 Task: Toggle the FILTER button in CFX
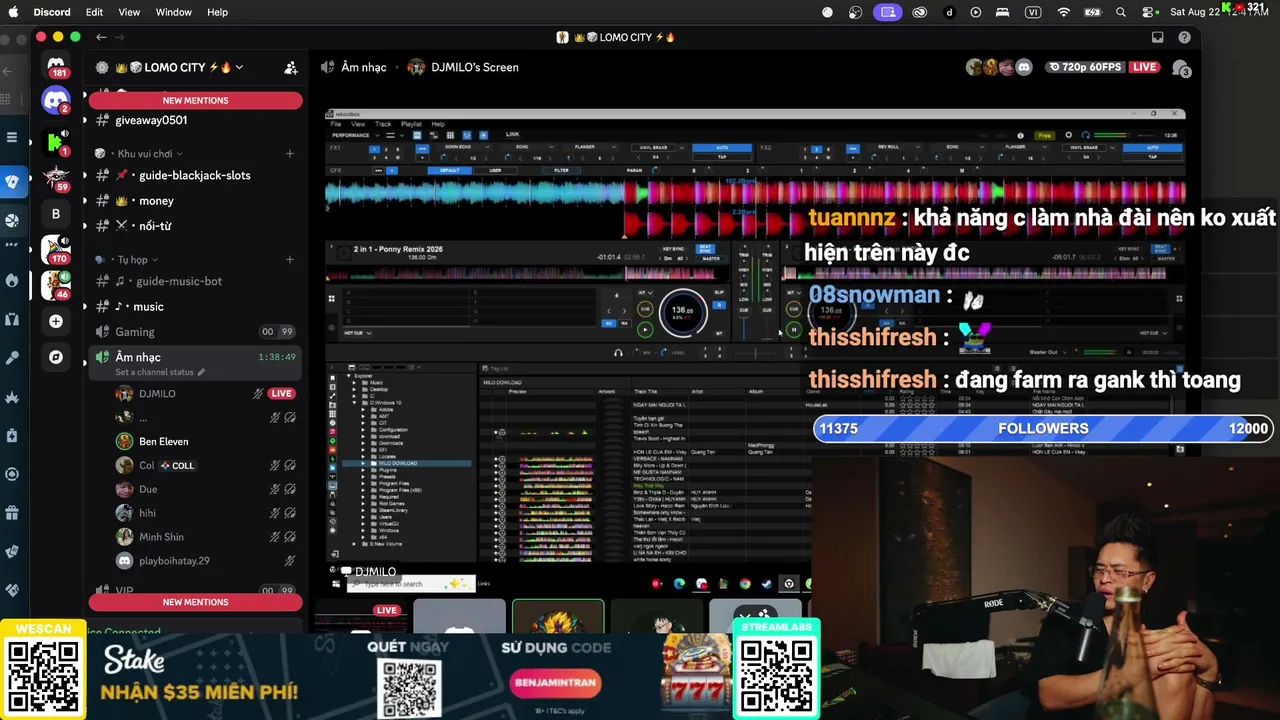click(x=561, y=170)
